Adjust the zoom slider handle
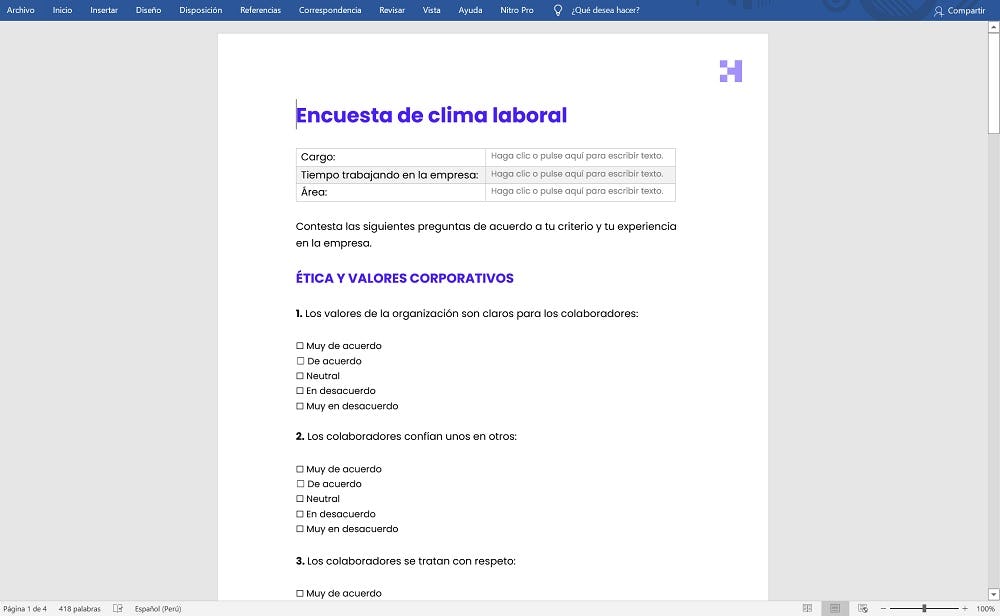 [924, 608]
